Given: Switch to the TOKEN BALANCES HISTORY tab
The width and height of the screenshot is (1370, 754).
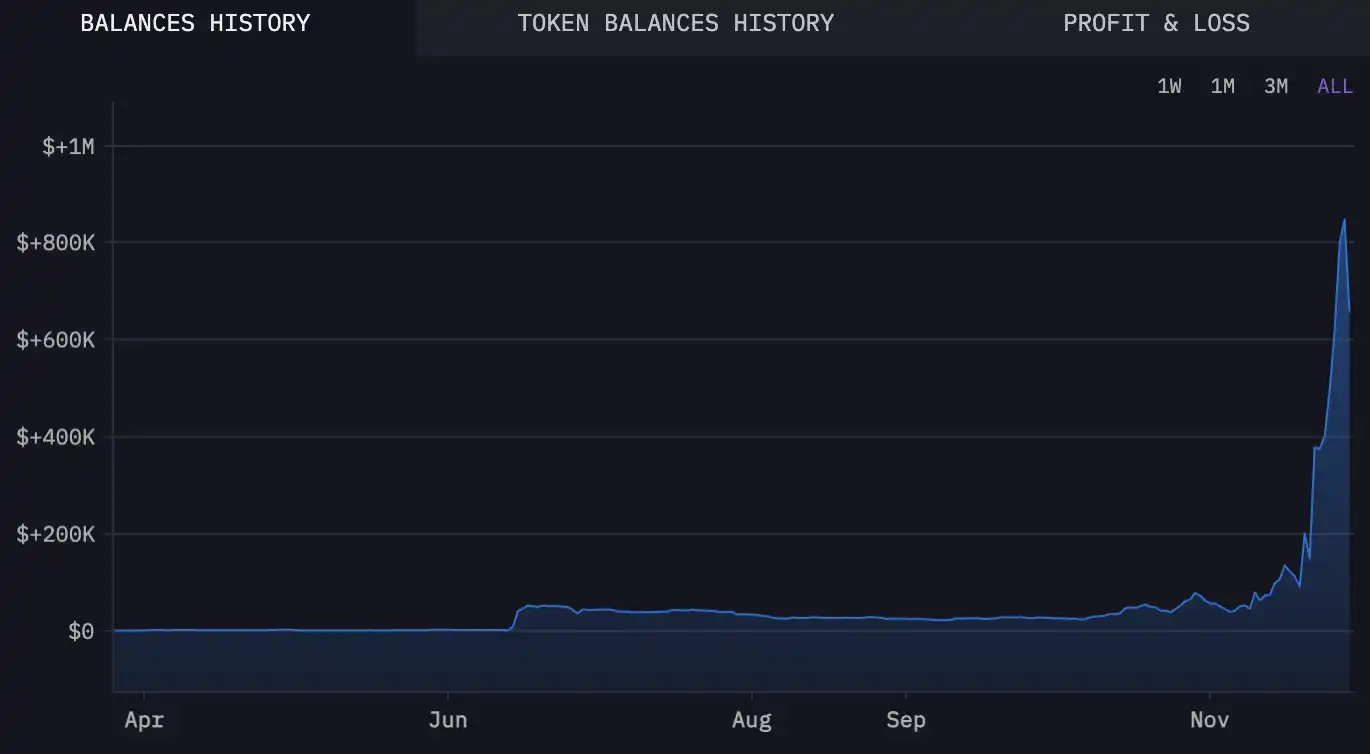Looking at the screenshot, I should [675, 23].
